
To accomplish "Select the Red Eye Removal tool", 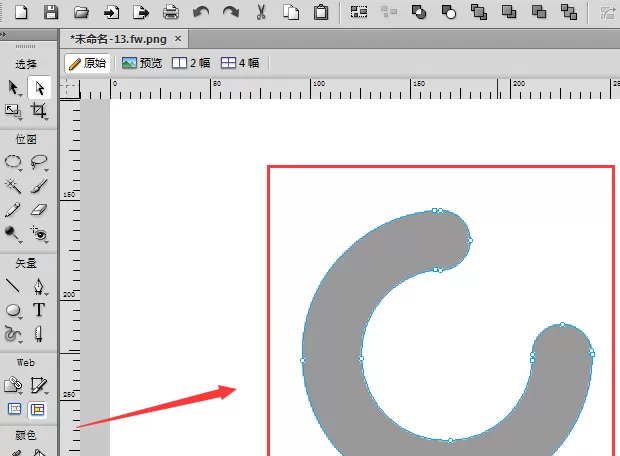I will (39, 234).
